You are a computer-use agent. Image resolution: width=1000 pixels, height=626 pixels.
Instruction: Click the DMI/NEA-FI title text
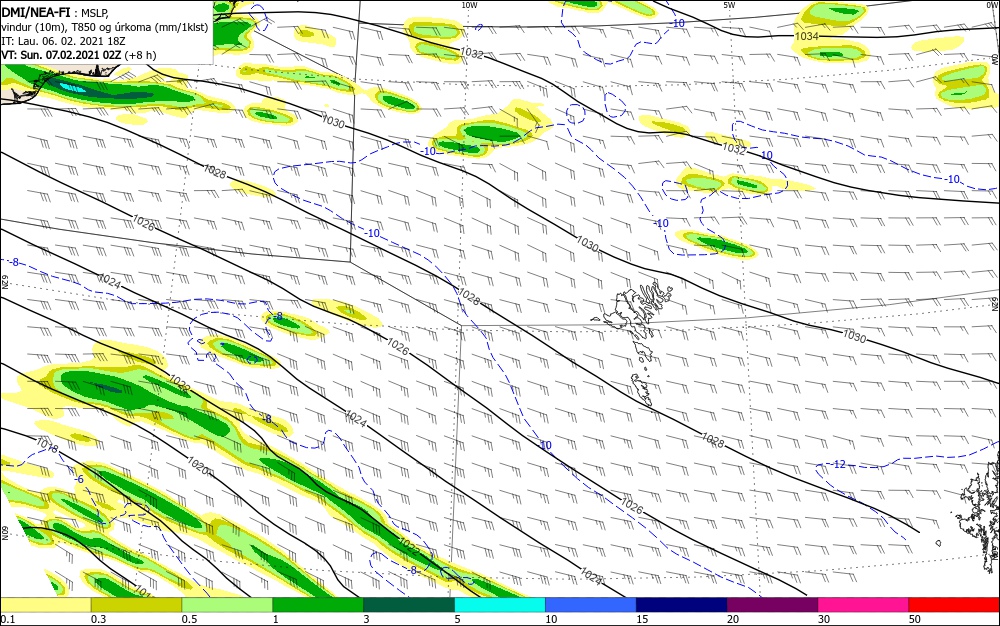(36, 11)
